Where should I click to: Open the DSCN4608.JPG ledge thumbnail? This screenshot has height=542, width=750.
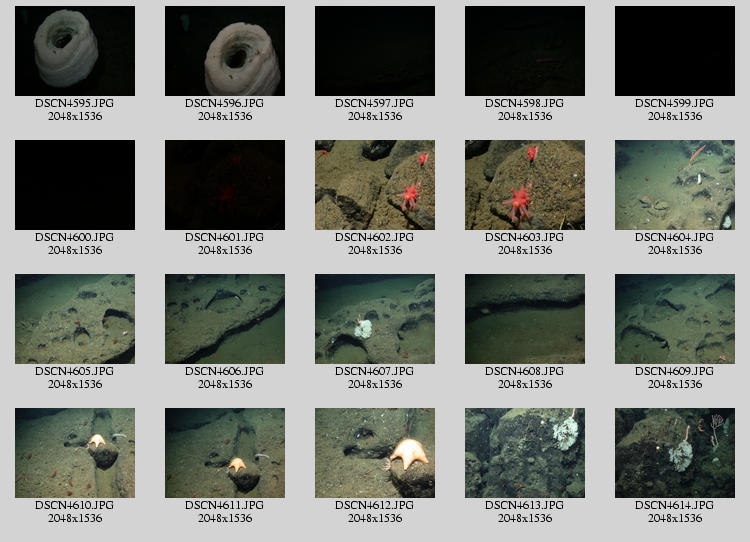524,319
